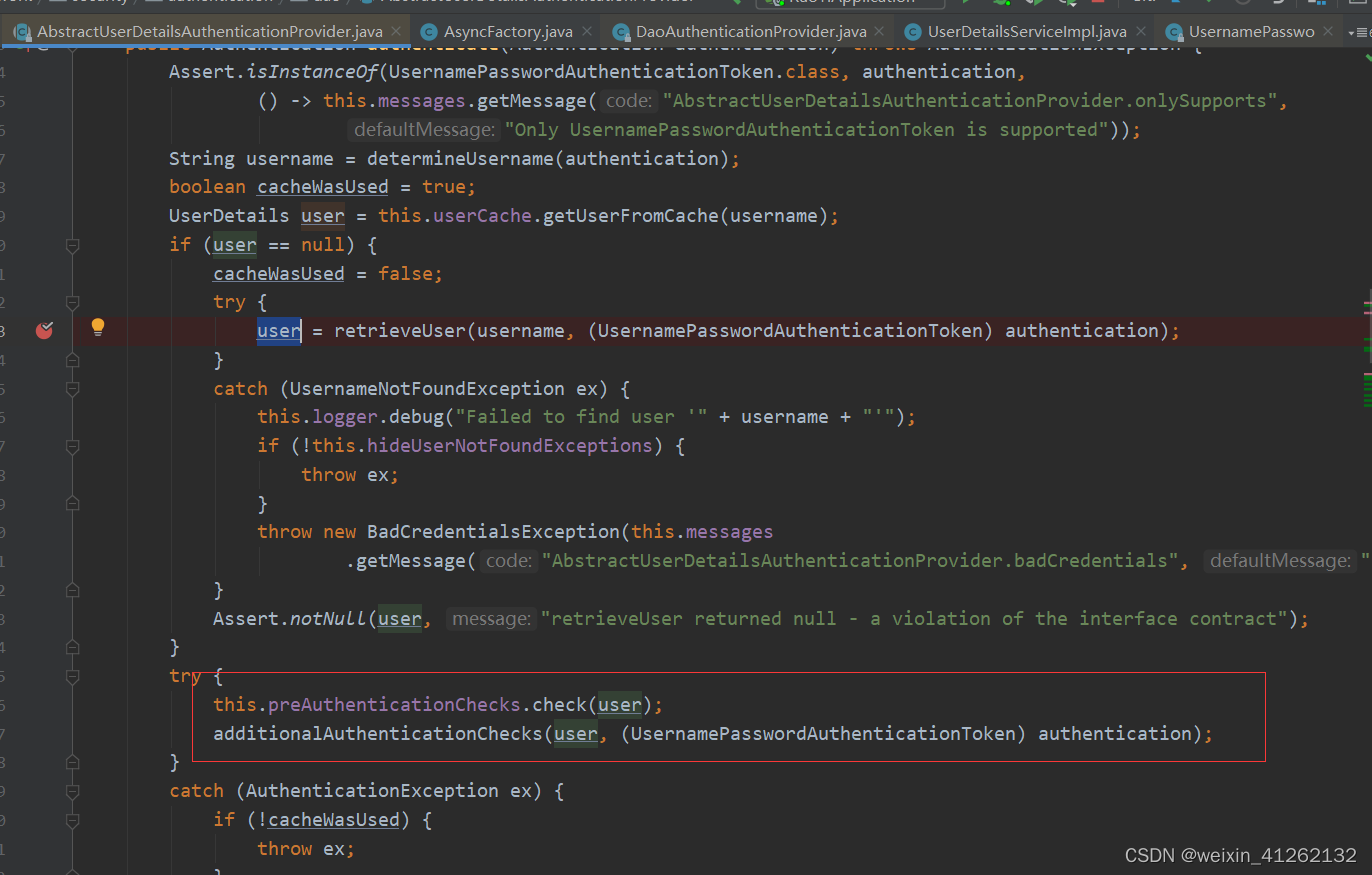Image resolution: width=1372 pixels, height=875 pixels.
Task: Open the UsernamePasswo… editor tab
Action: (1250, 32)
